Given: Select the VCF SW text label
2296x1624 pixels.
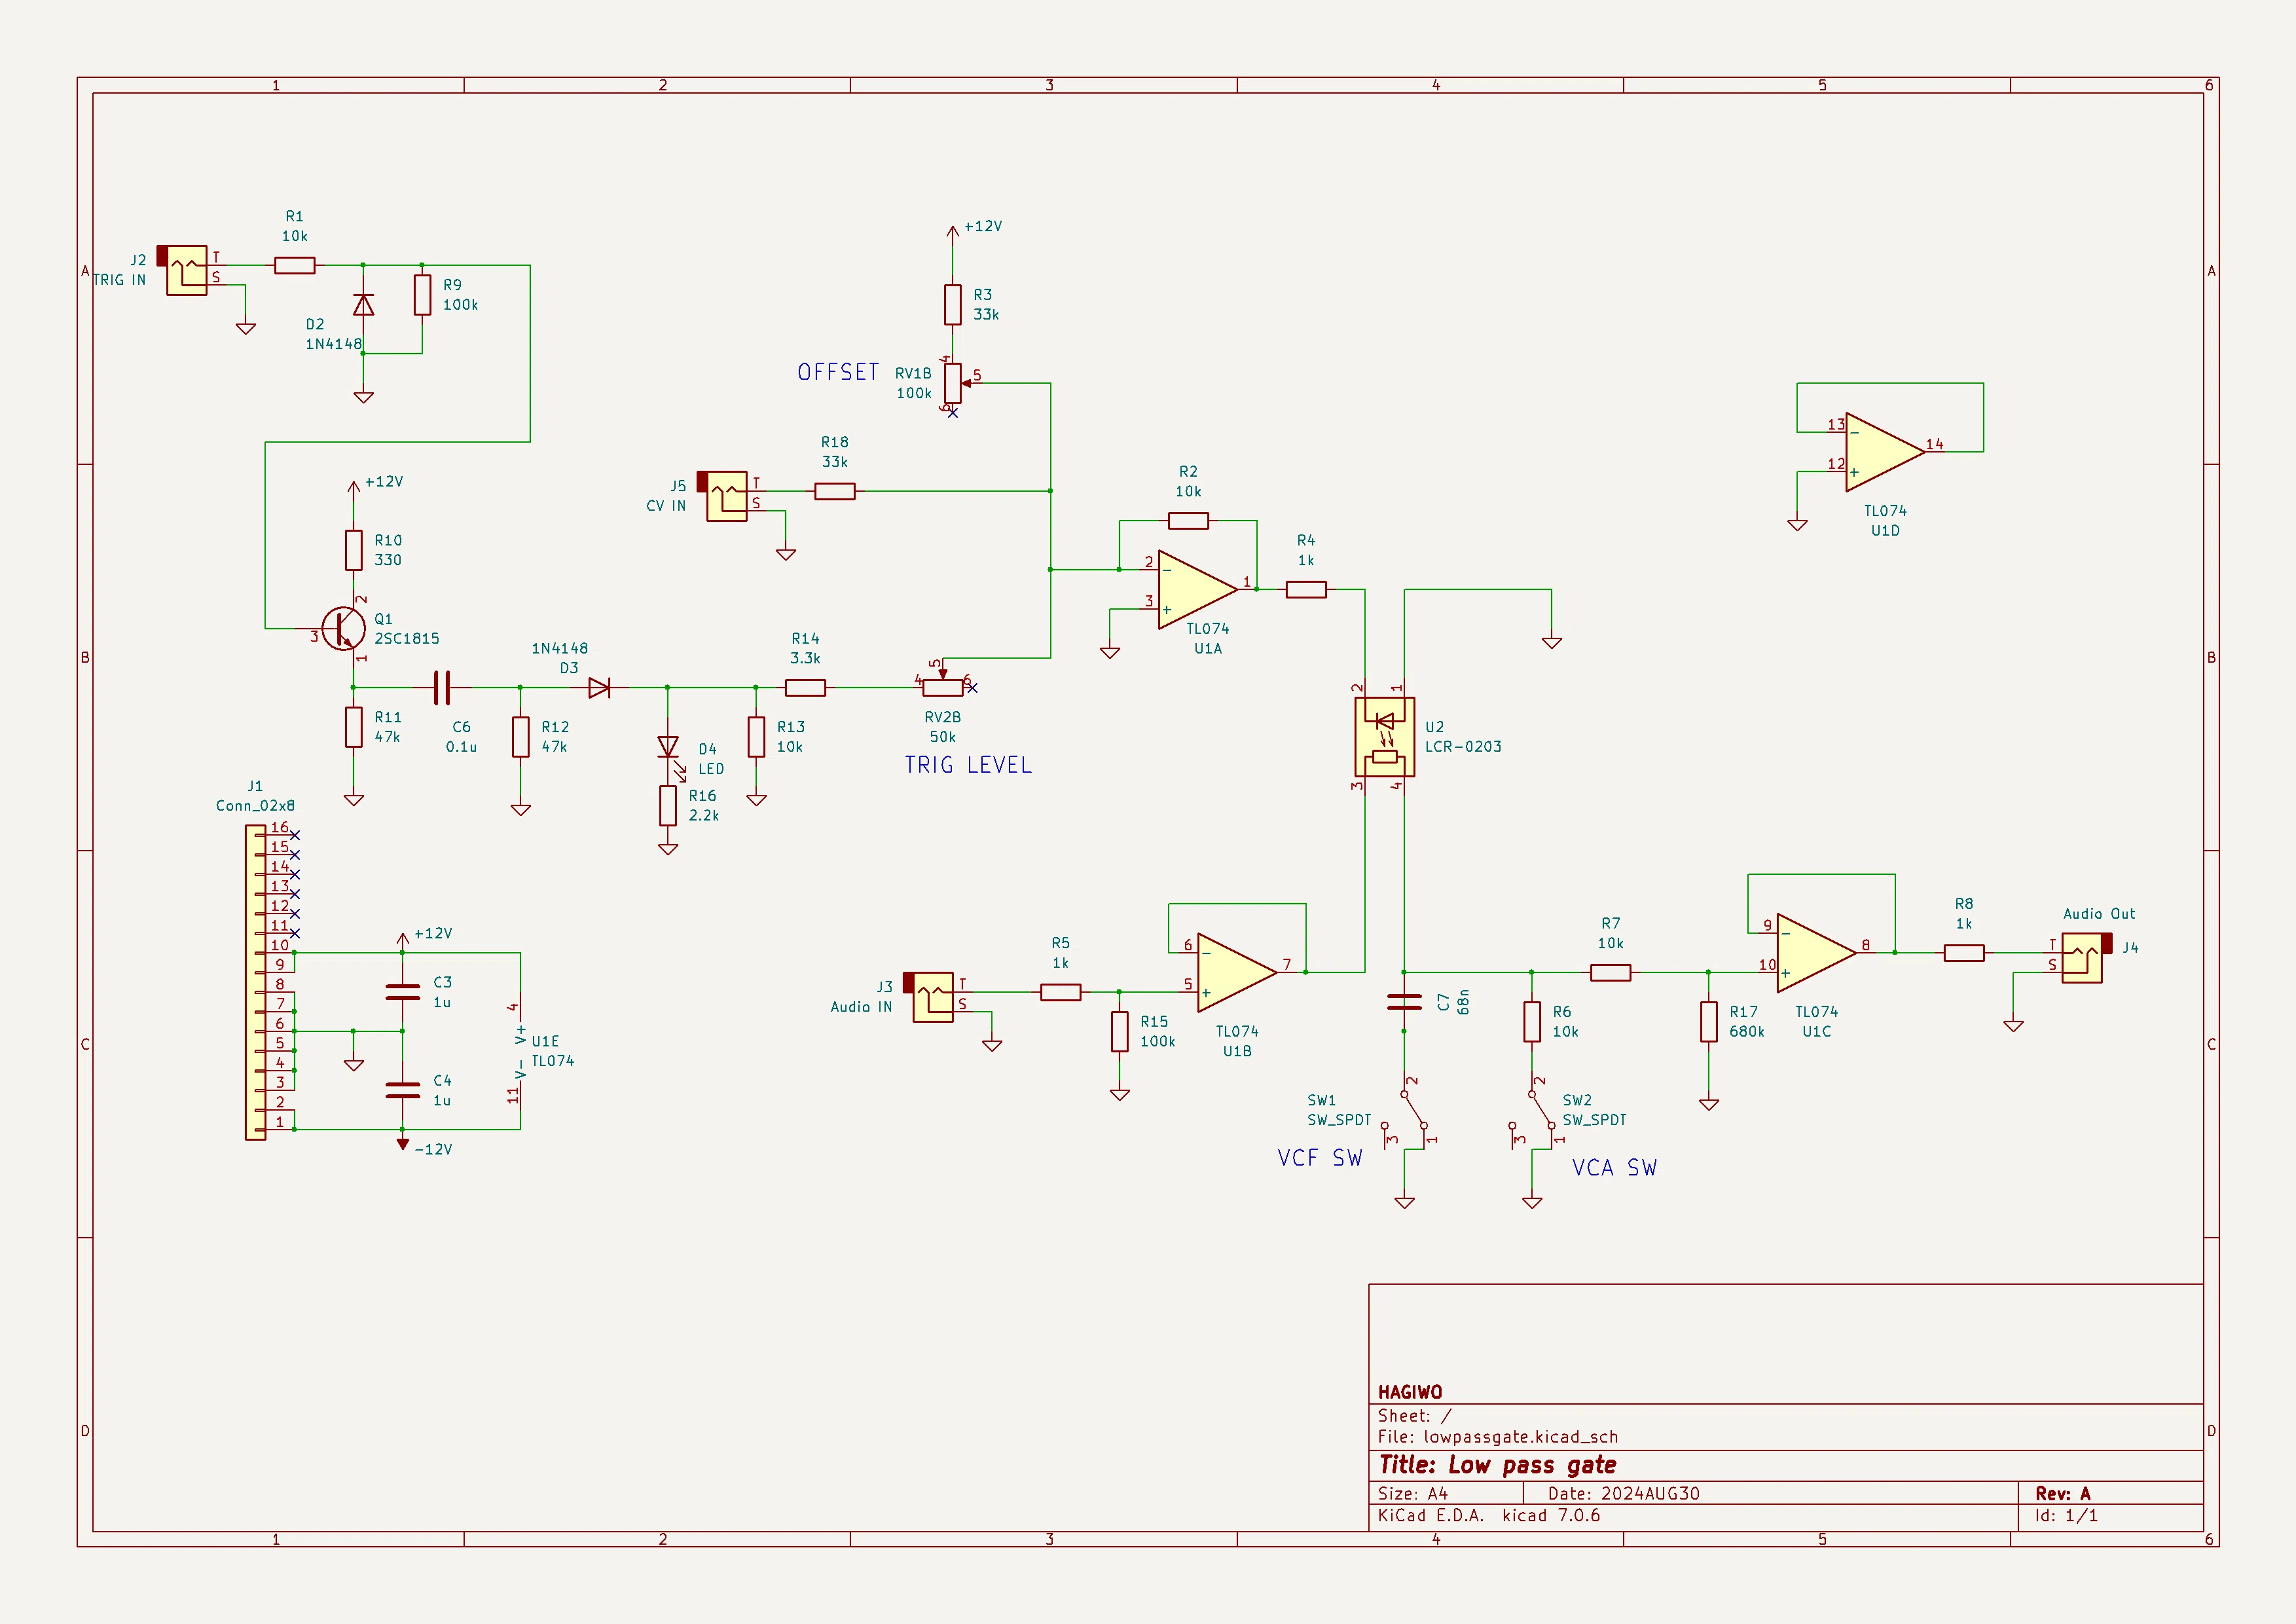Looking at the screenshot, I should click(x=1320, y=1158).
